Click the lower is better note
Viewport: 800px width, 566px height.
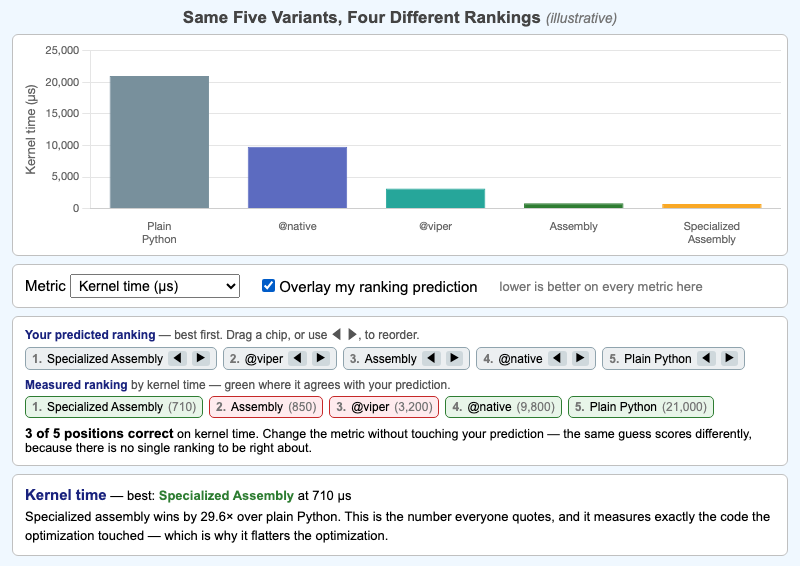[601, 287]
